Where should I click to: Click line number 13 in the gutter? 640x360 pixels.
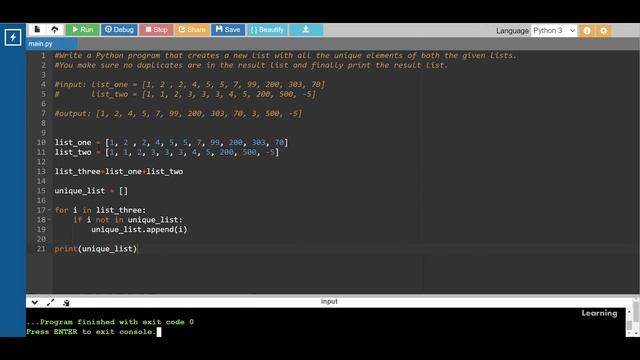pyautogui.click(x=41, y=171)
